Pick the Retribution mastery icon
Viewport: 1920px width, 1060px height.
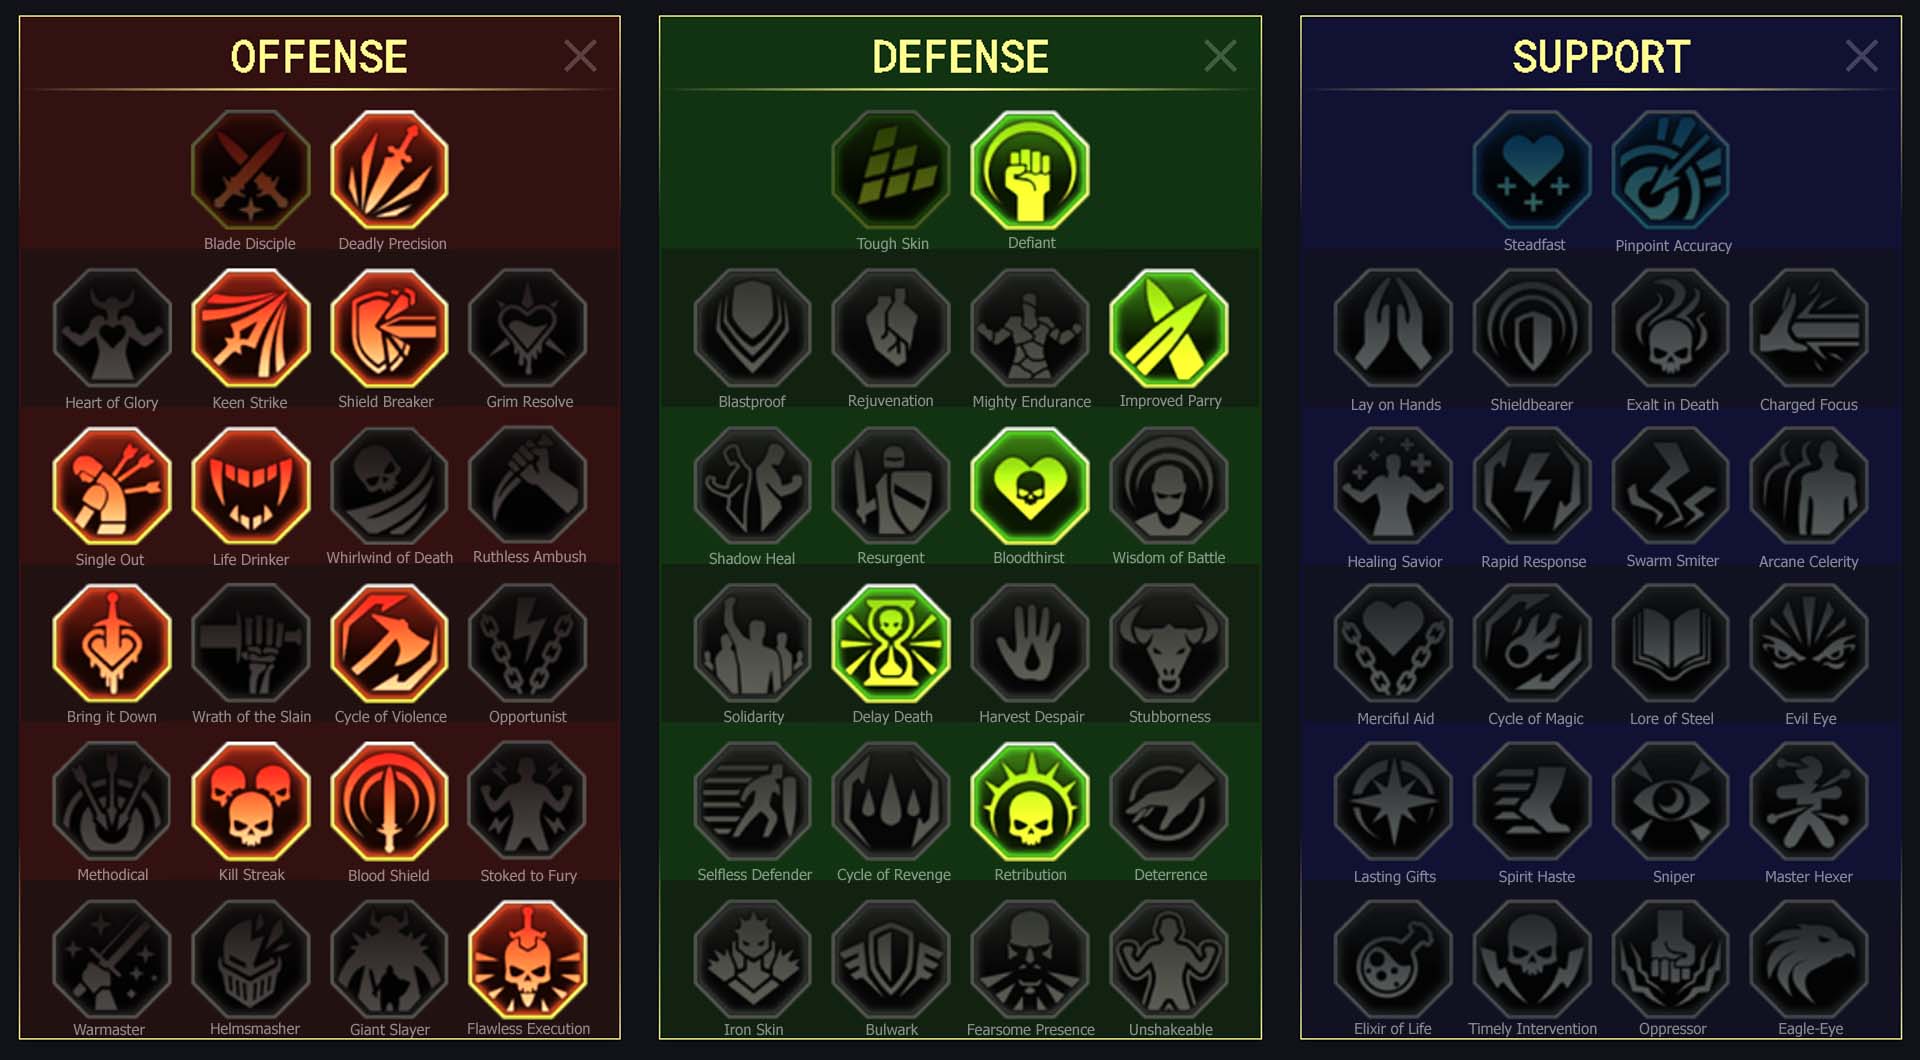click(1030, 802)
